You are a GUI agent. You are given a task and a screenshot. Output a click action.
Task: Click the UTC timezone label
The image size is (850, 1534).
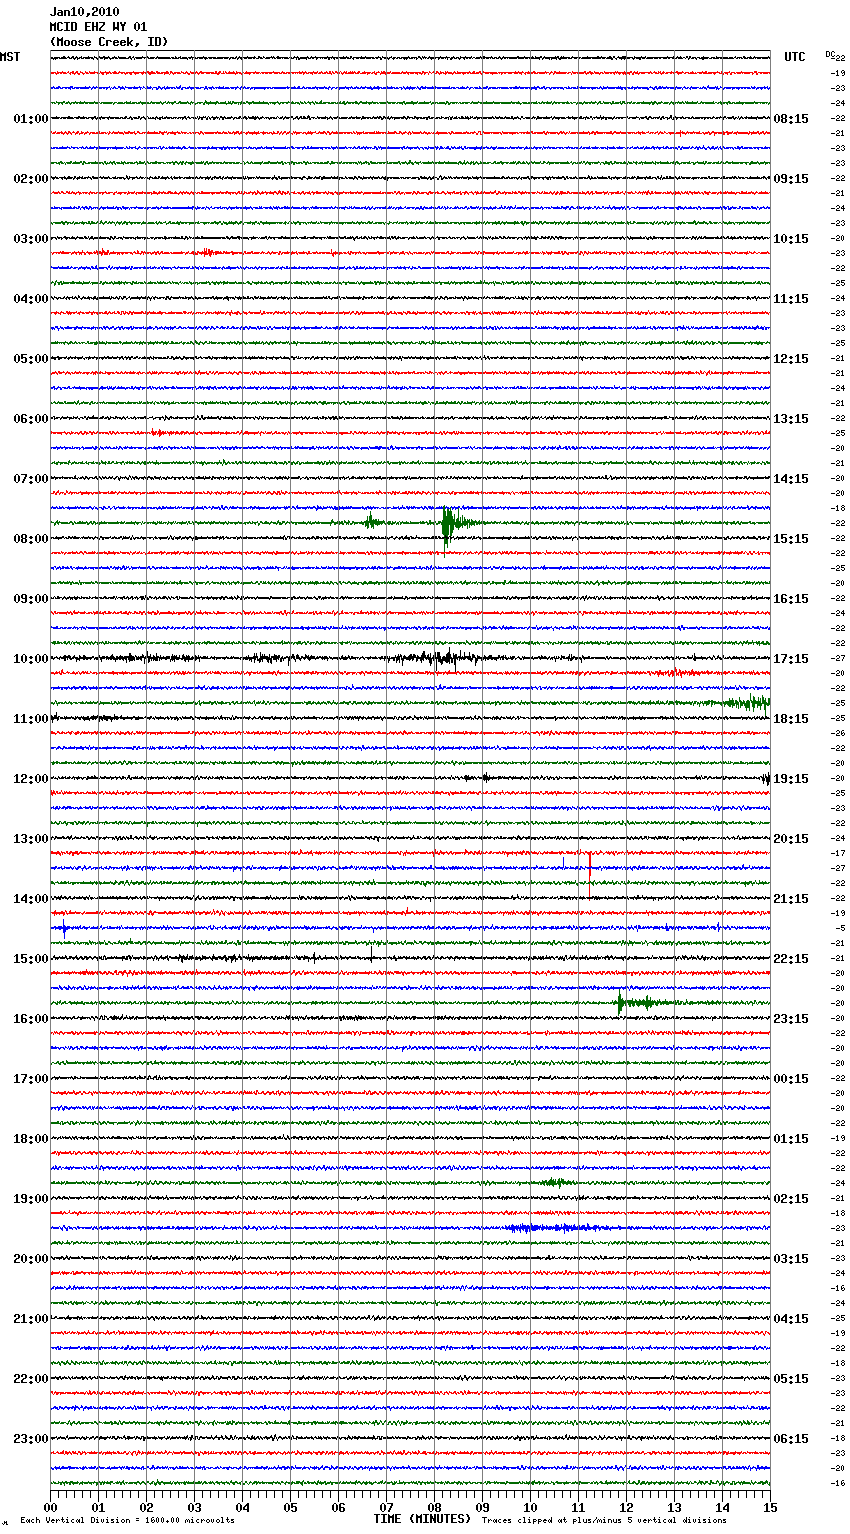(794, 57)
